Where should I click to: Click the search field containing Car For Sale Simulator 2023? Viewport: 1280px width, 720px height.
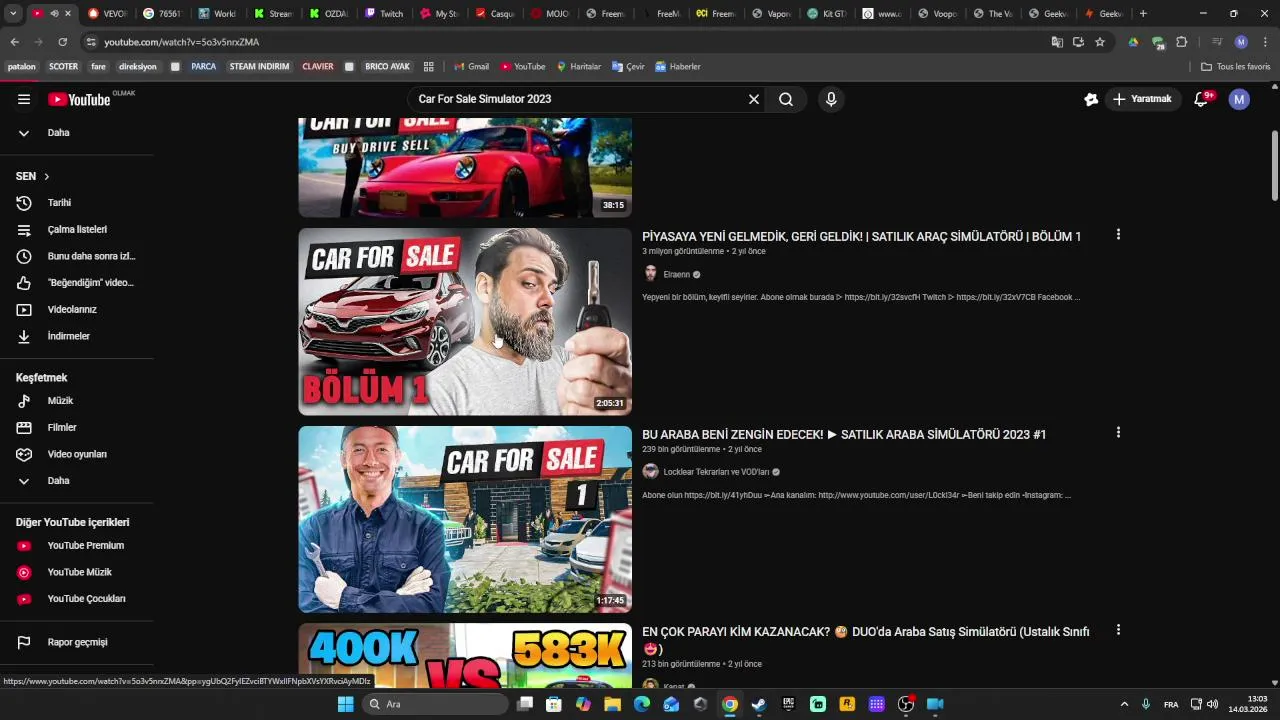tap(580, 99)
